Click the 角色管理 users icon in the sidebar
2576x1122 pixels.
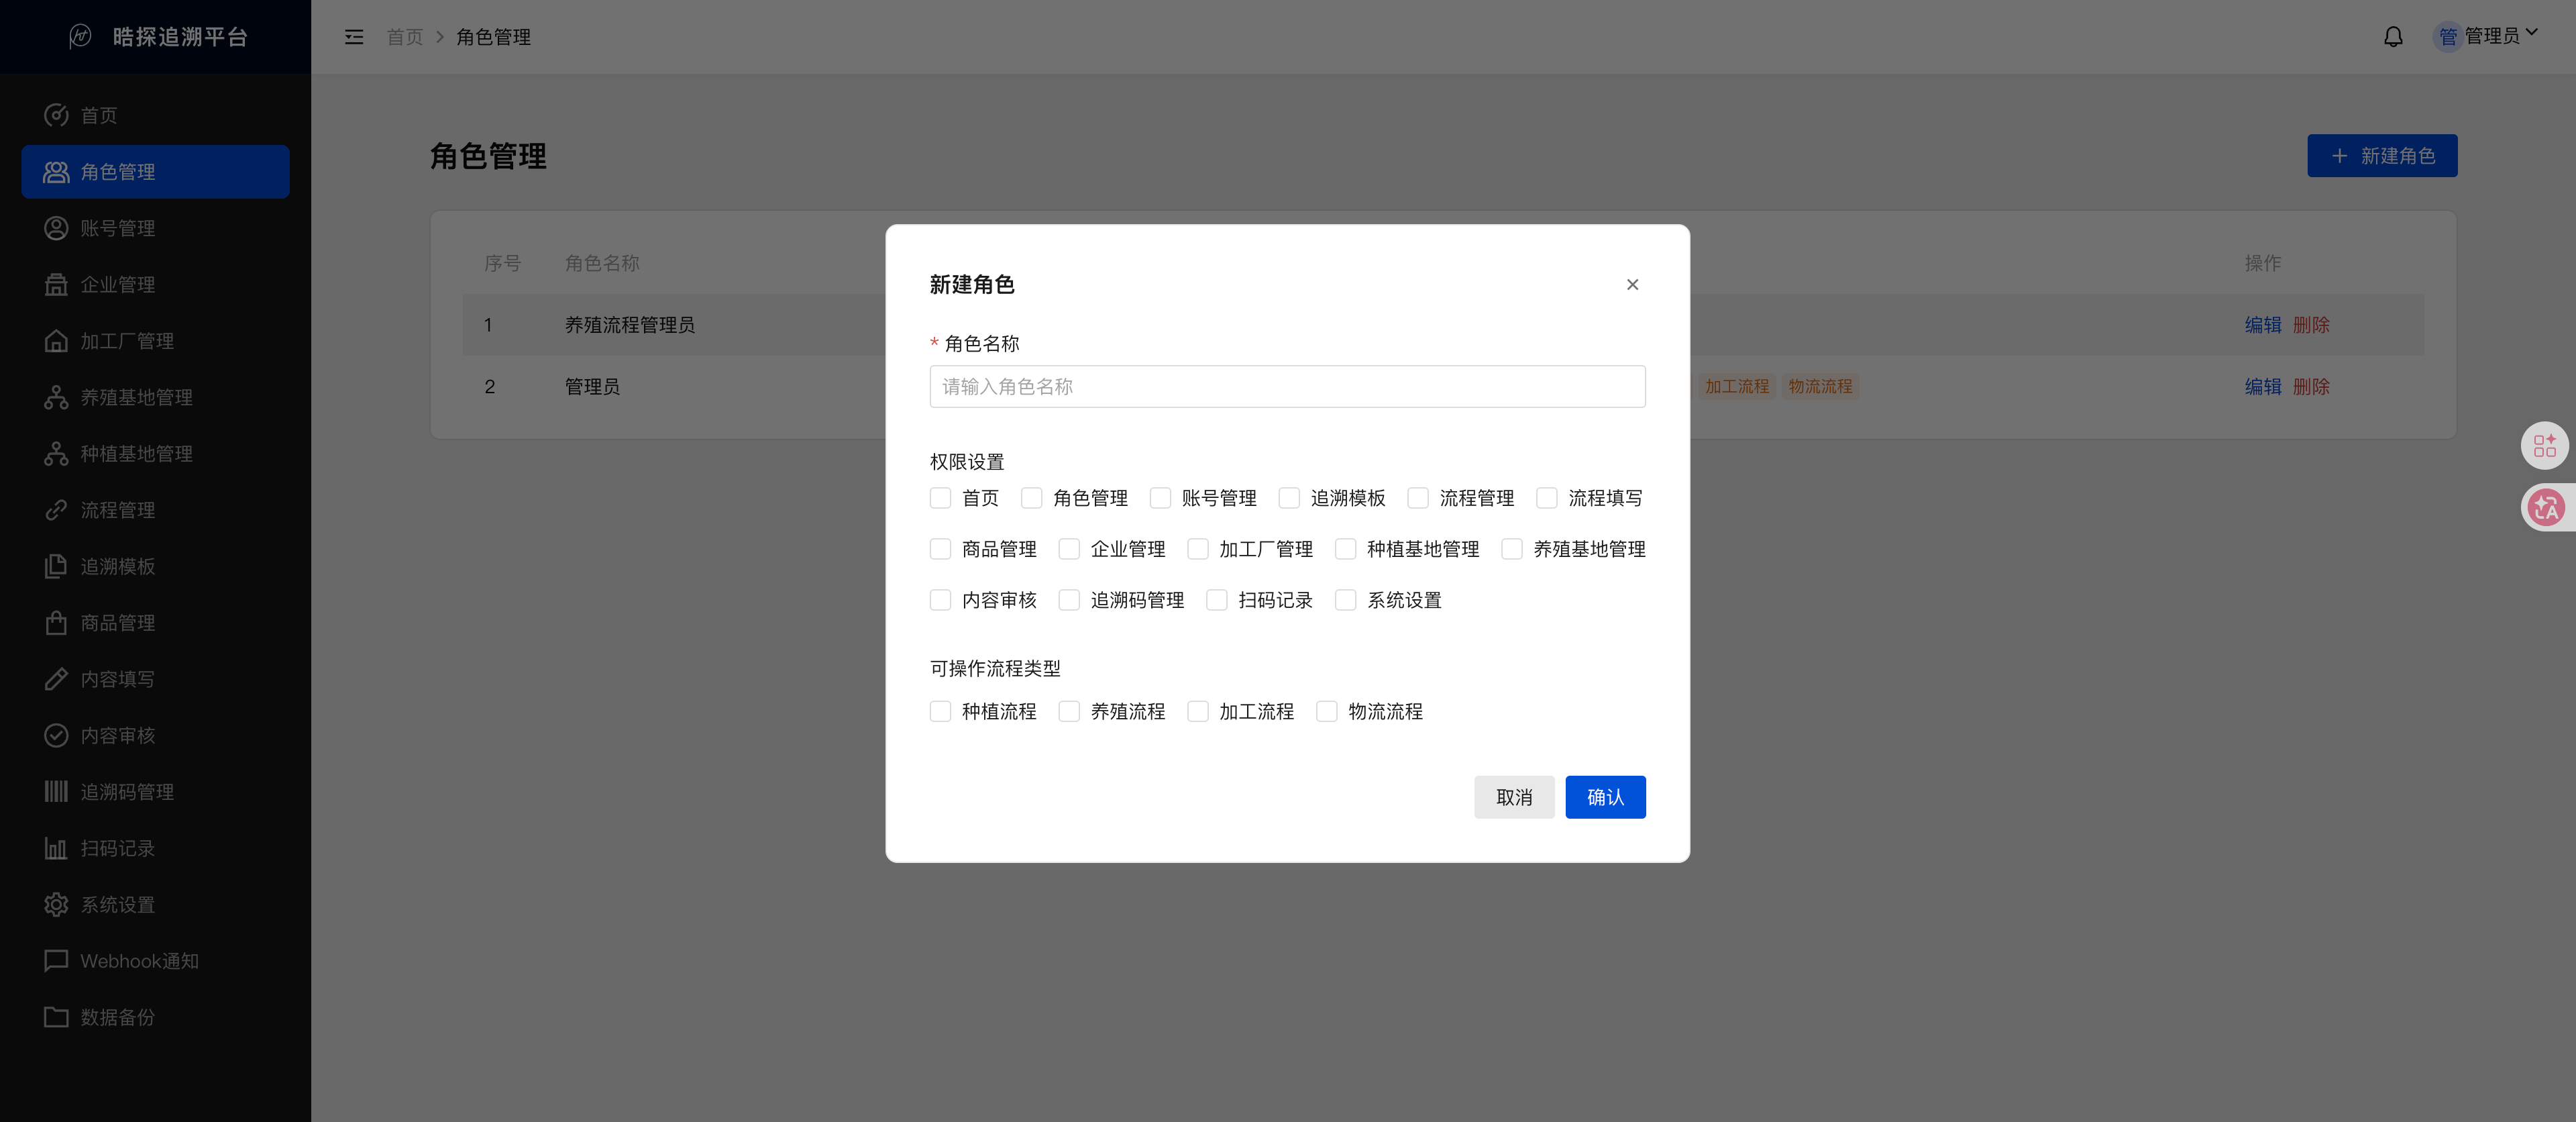pyautogui.click(x=56, y=172)
